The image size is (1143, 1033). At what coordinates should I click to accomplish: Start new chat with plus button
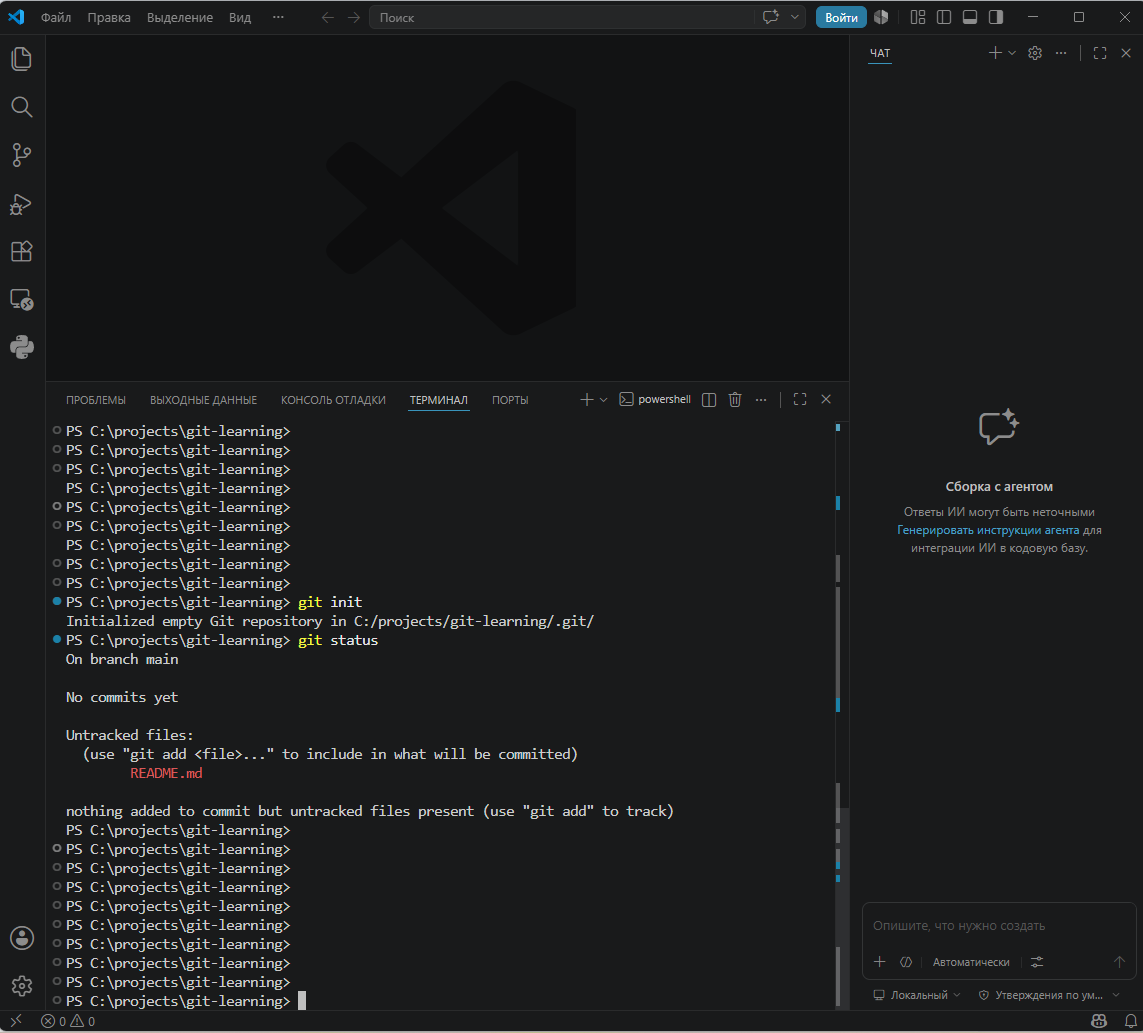(x=995, y=53)
